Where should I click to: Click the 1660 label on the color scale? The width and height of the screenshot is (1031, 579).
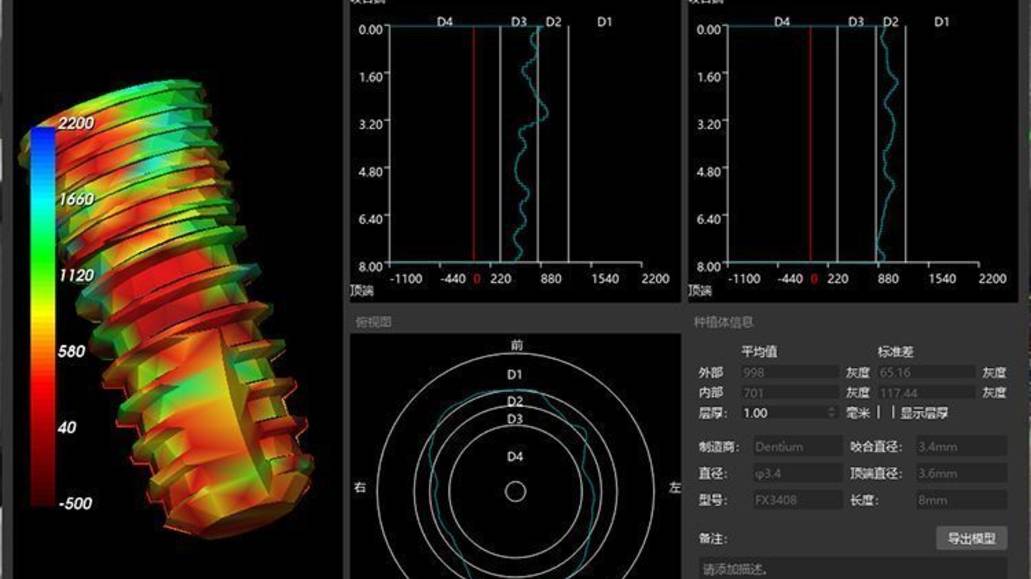76,199
